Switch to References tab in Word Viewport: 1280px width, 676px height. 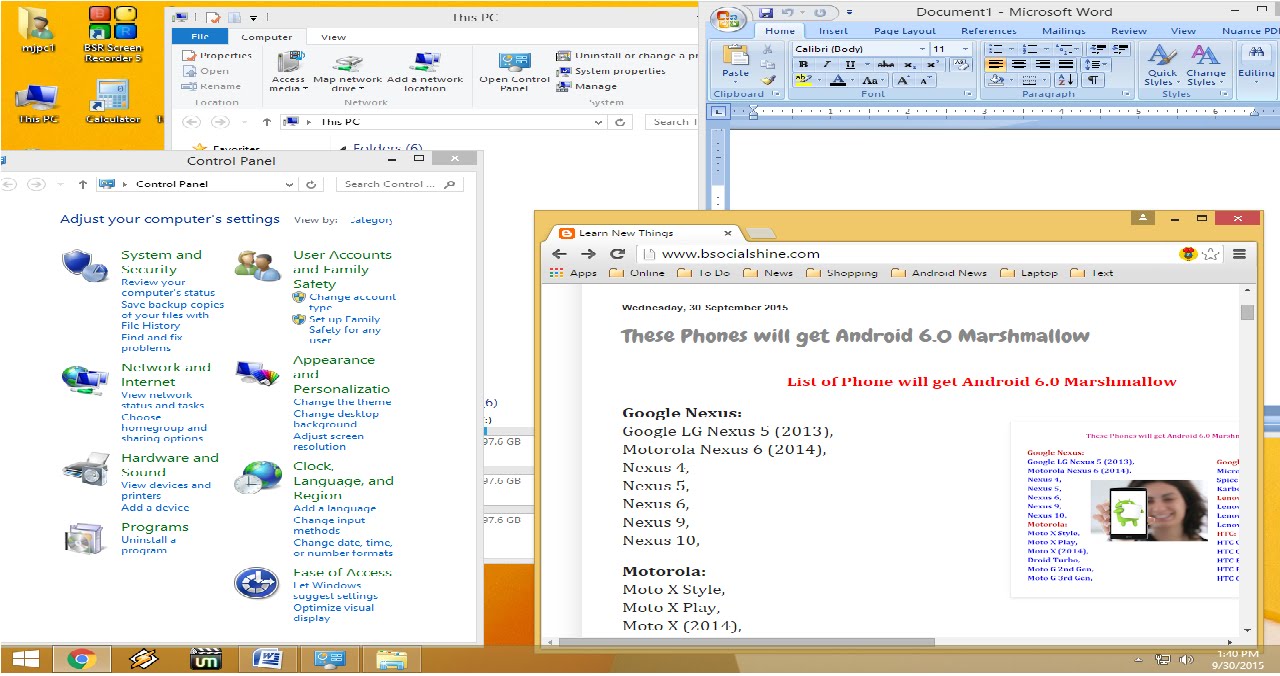coord(989,31)
